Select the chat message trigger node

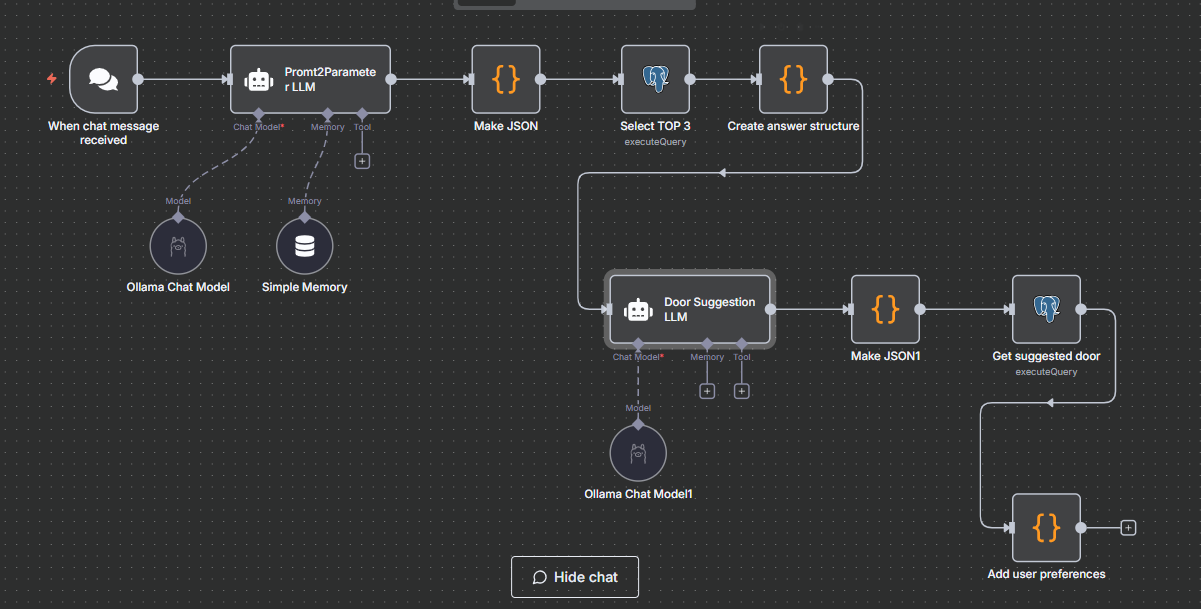pos(103,79)
